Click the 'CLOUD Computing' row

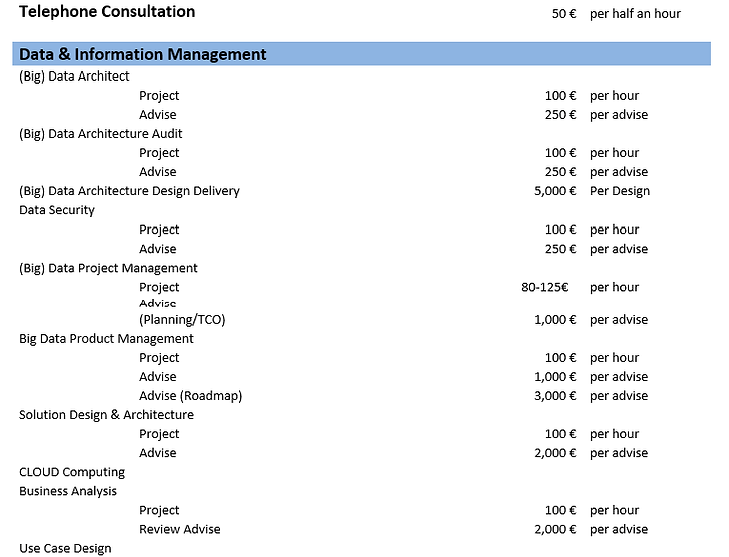[x=72, y=472]
